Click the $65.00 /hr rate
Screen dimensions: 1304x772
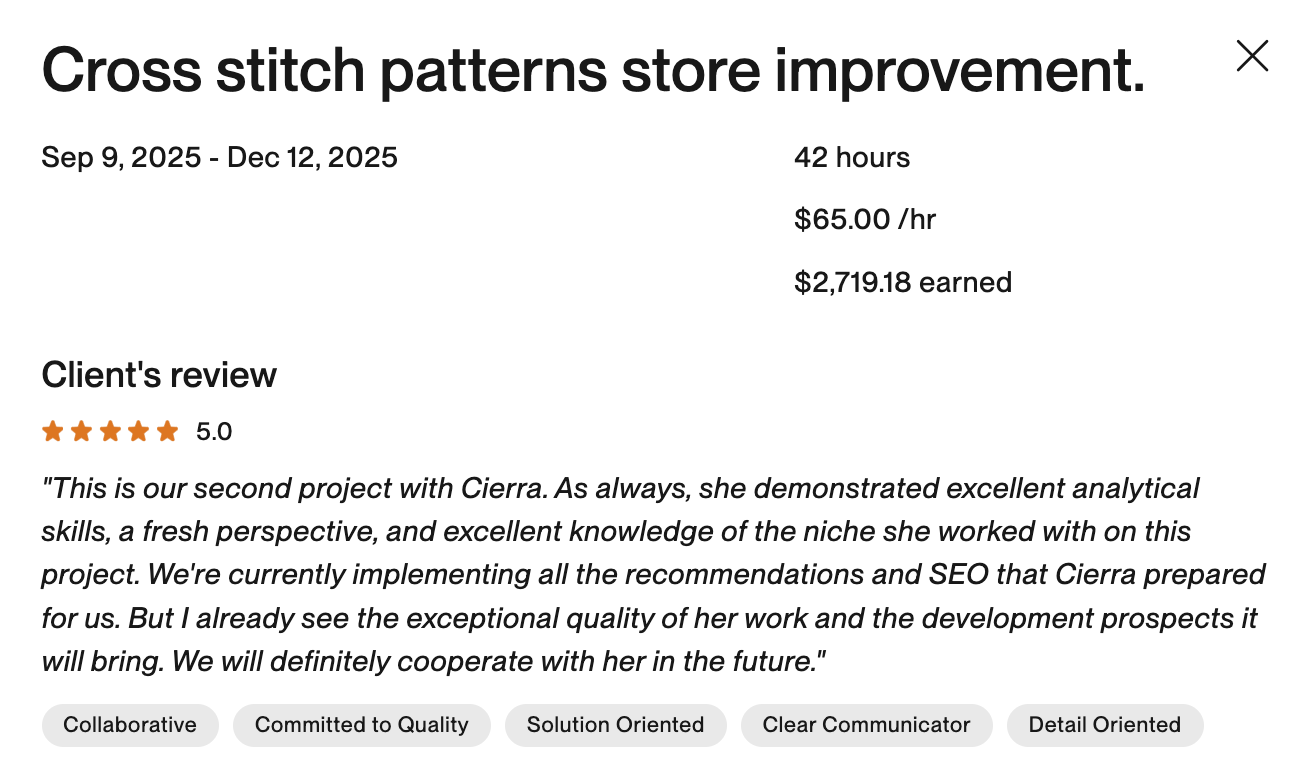(865, 220)
